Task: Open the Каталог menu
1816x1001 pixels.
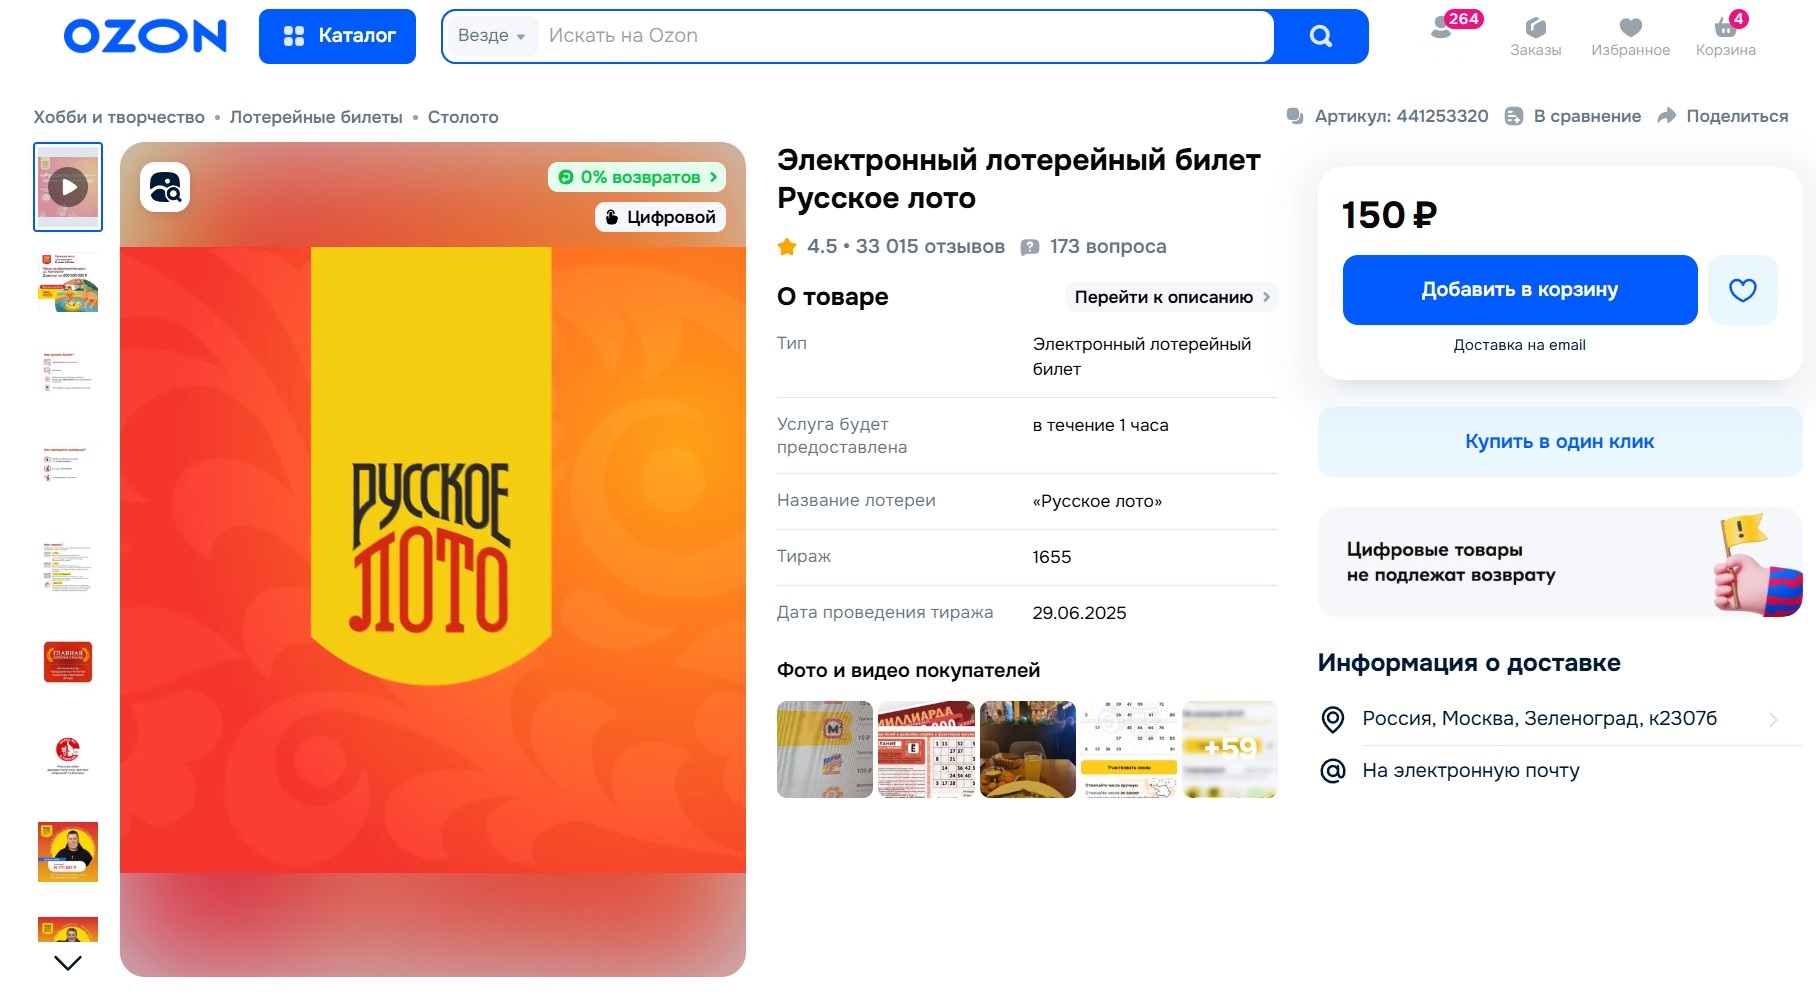Action: 337,35
